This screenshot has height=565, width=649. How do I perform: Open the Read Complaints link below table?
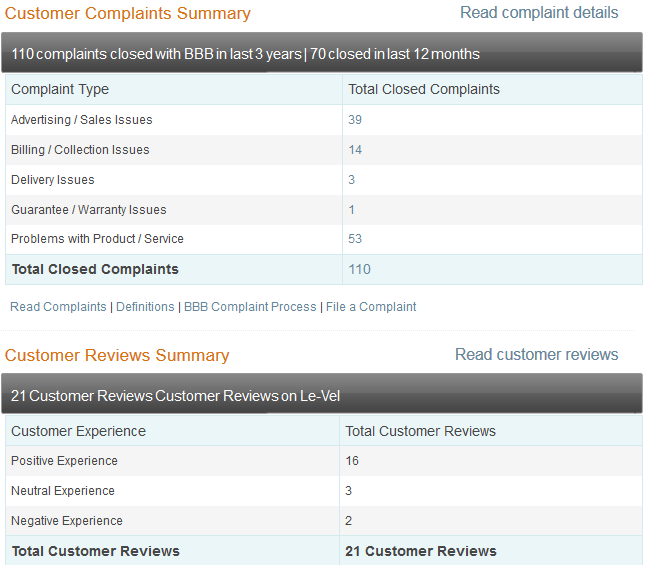click(x=58, y=307)
